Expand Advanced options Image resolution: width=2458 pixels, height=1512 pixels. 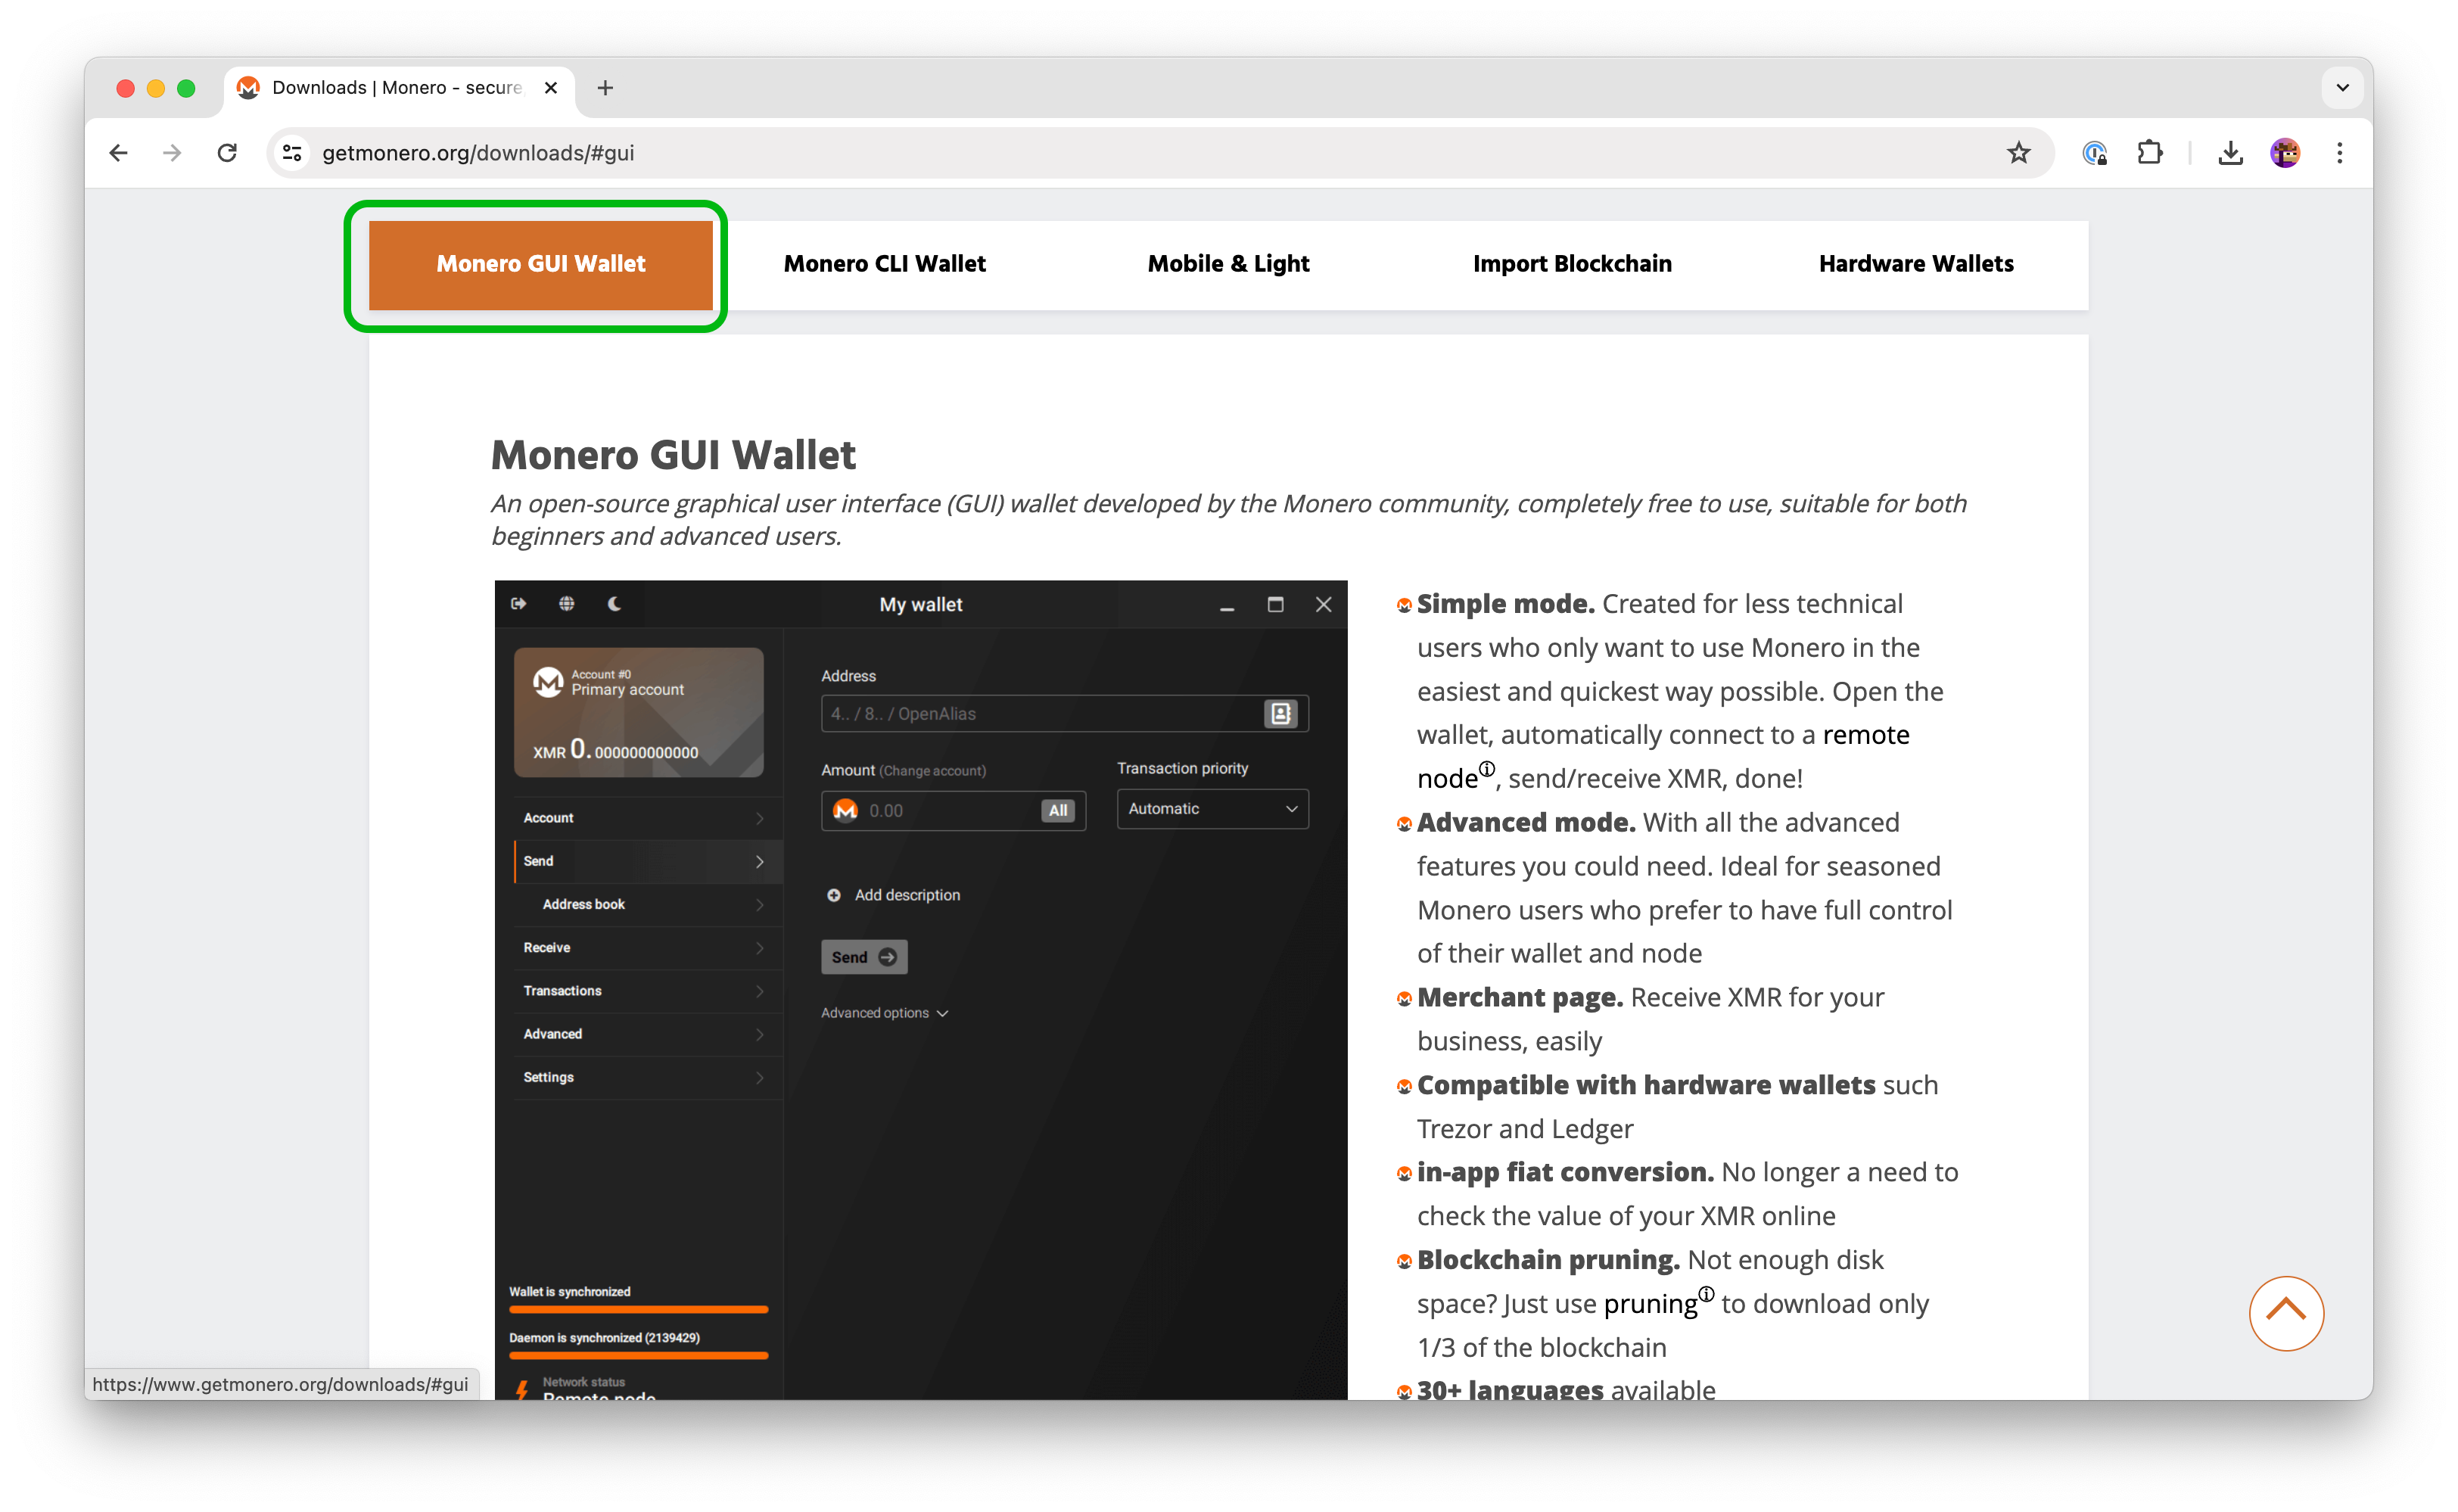[884, 1013]
